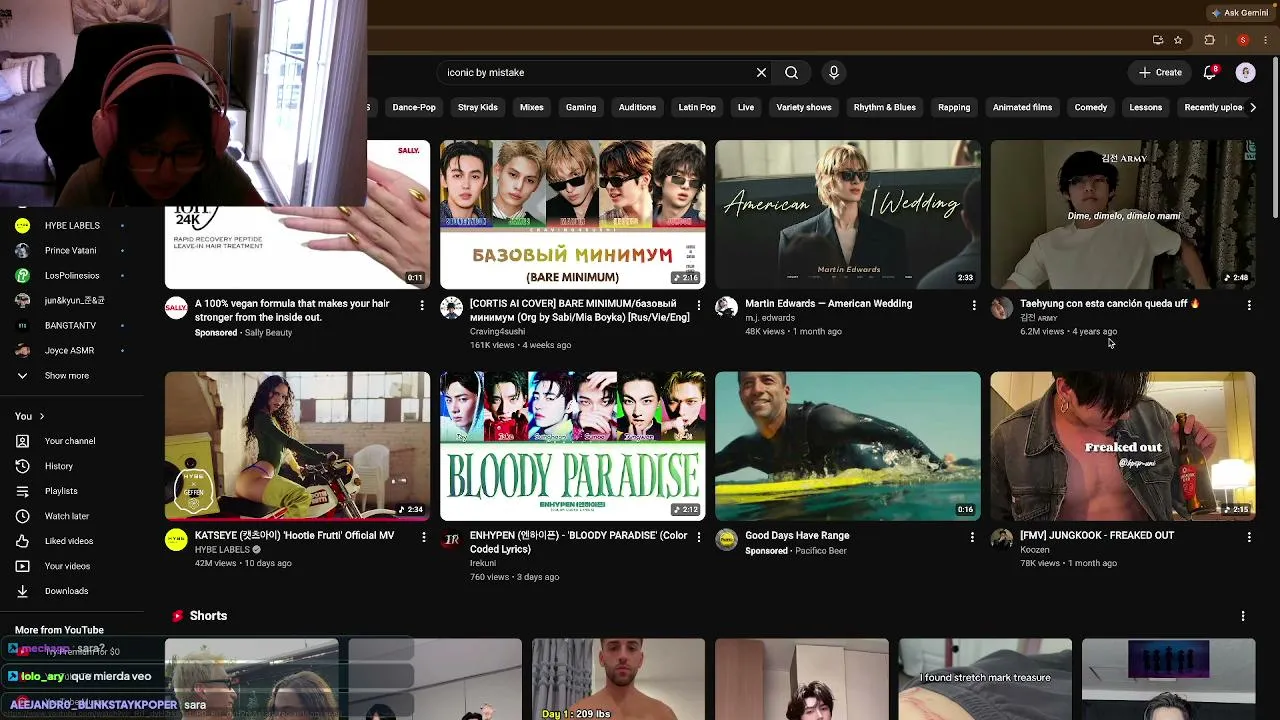This screenshot has height=720, width=1280.
Task: Open Liked videos in sidebar
Action: tap(72, 541)
